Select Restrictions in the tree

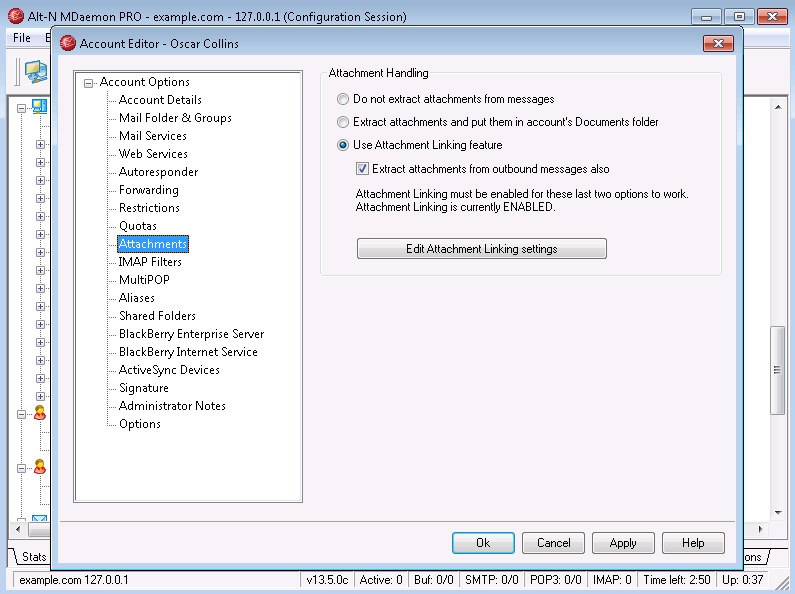[x=149, y=208]
